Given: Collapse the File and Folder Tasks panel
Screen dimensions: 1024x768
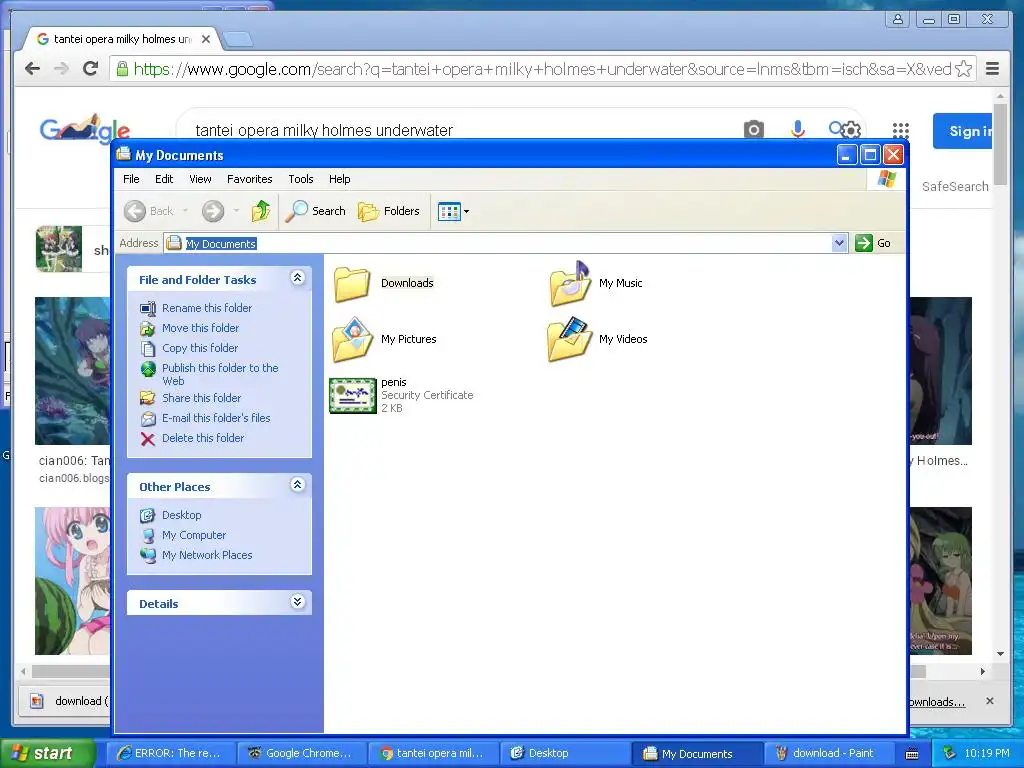Looking at the screenshot, I should click(x=297, y=278).
